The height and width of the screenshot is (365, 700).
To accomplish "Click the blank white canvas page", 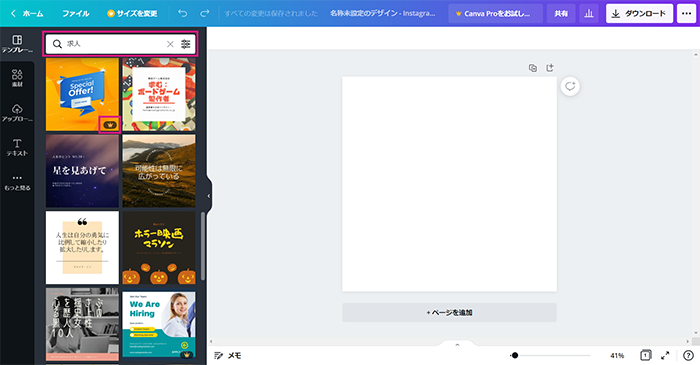I will [450, 184].
